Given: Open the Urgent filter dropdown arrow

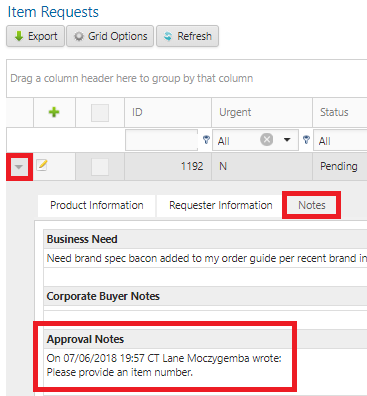Looking at the screenshot, I should click(287, 140).
